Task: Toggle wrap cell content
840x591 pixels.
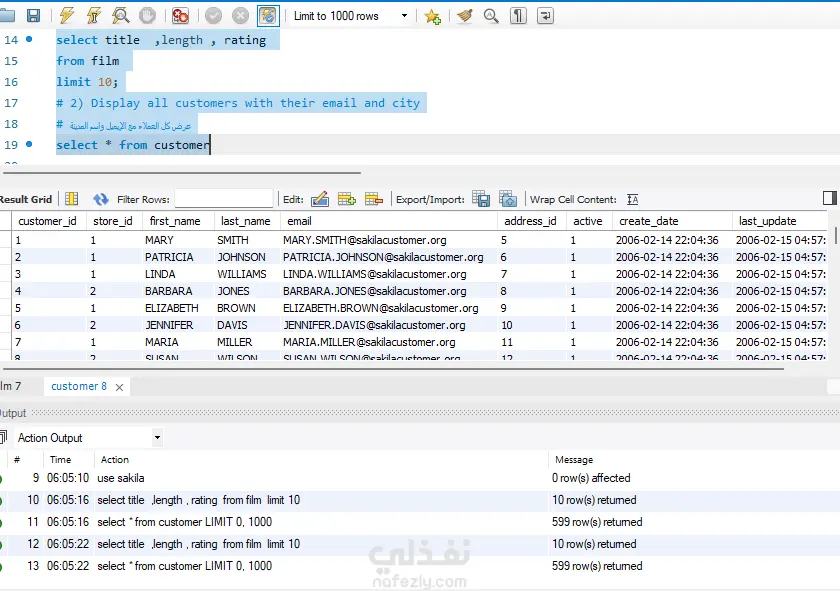Action: (x=632, y=199)
